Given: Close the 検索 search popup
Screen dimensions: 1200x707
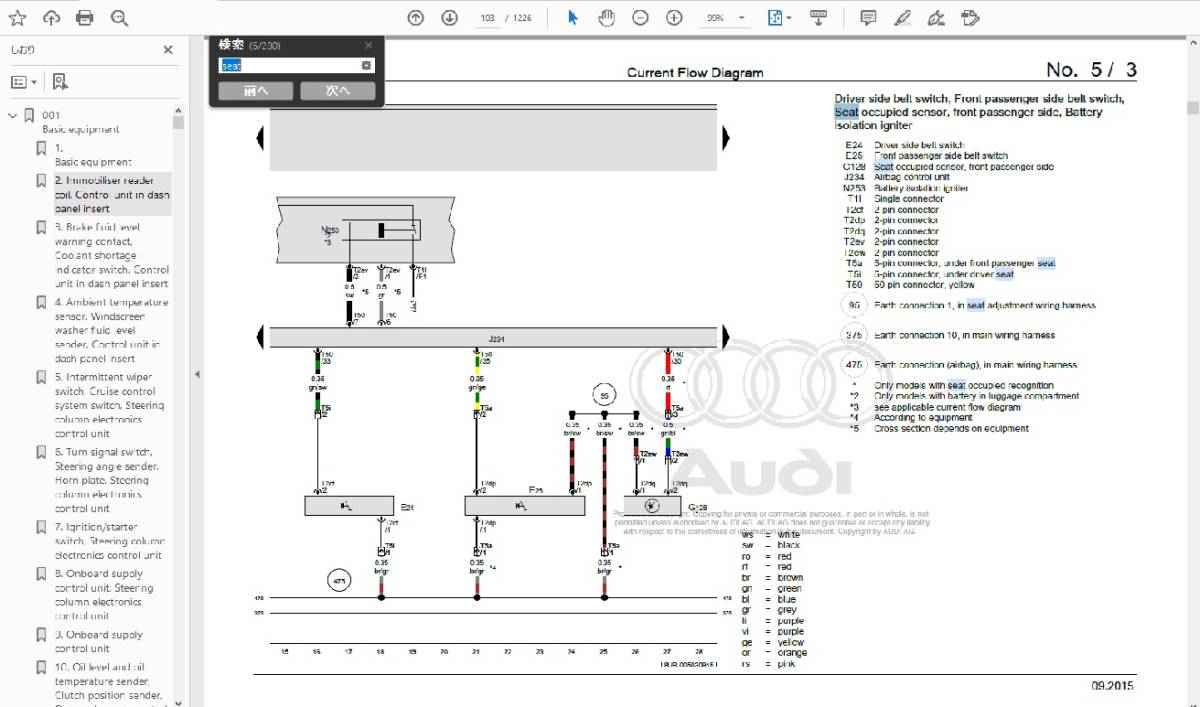Looking at the screenshot, I should point(368,45).
